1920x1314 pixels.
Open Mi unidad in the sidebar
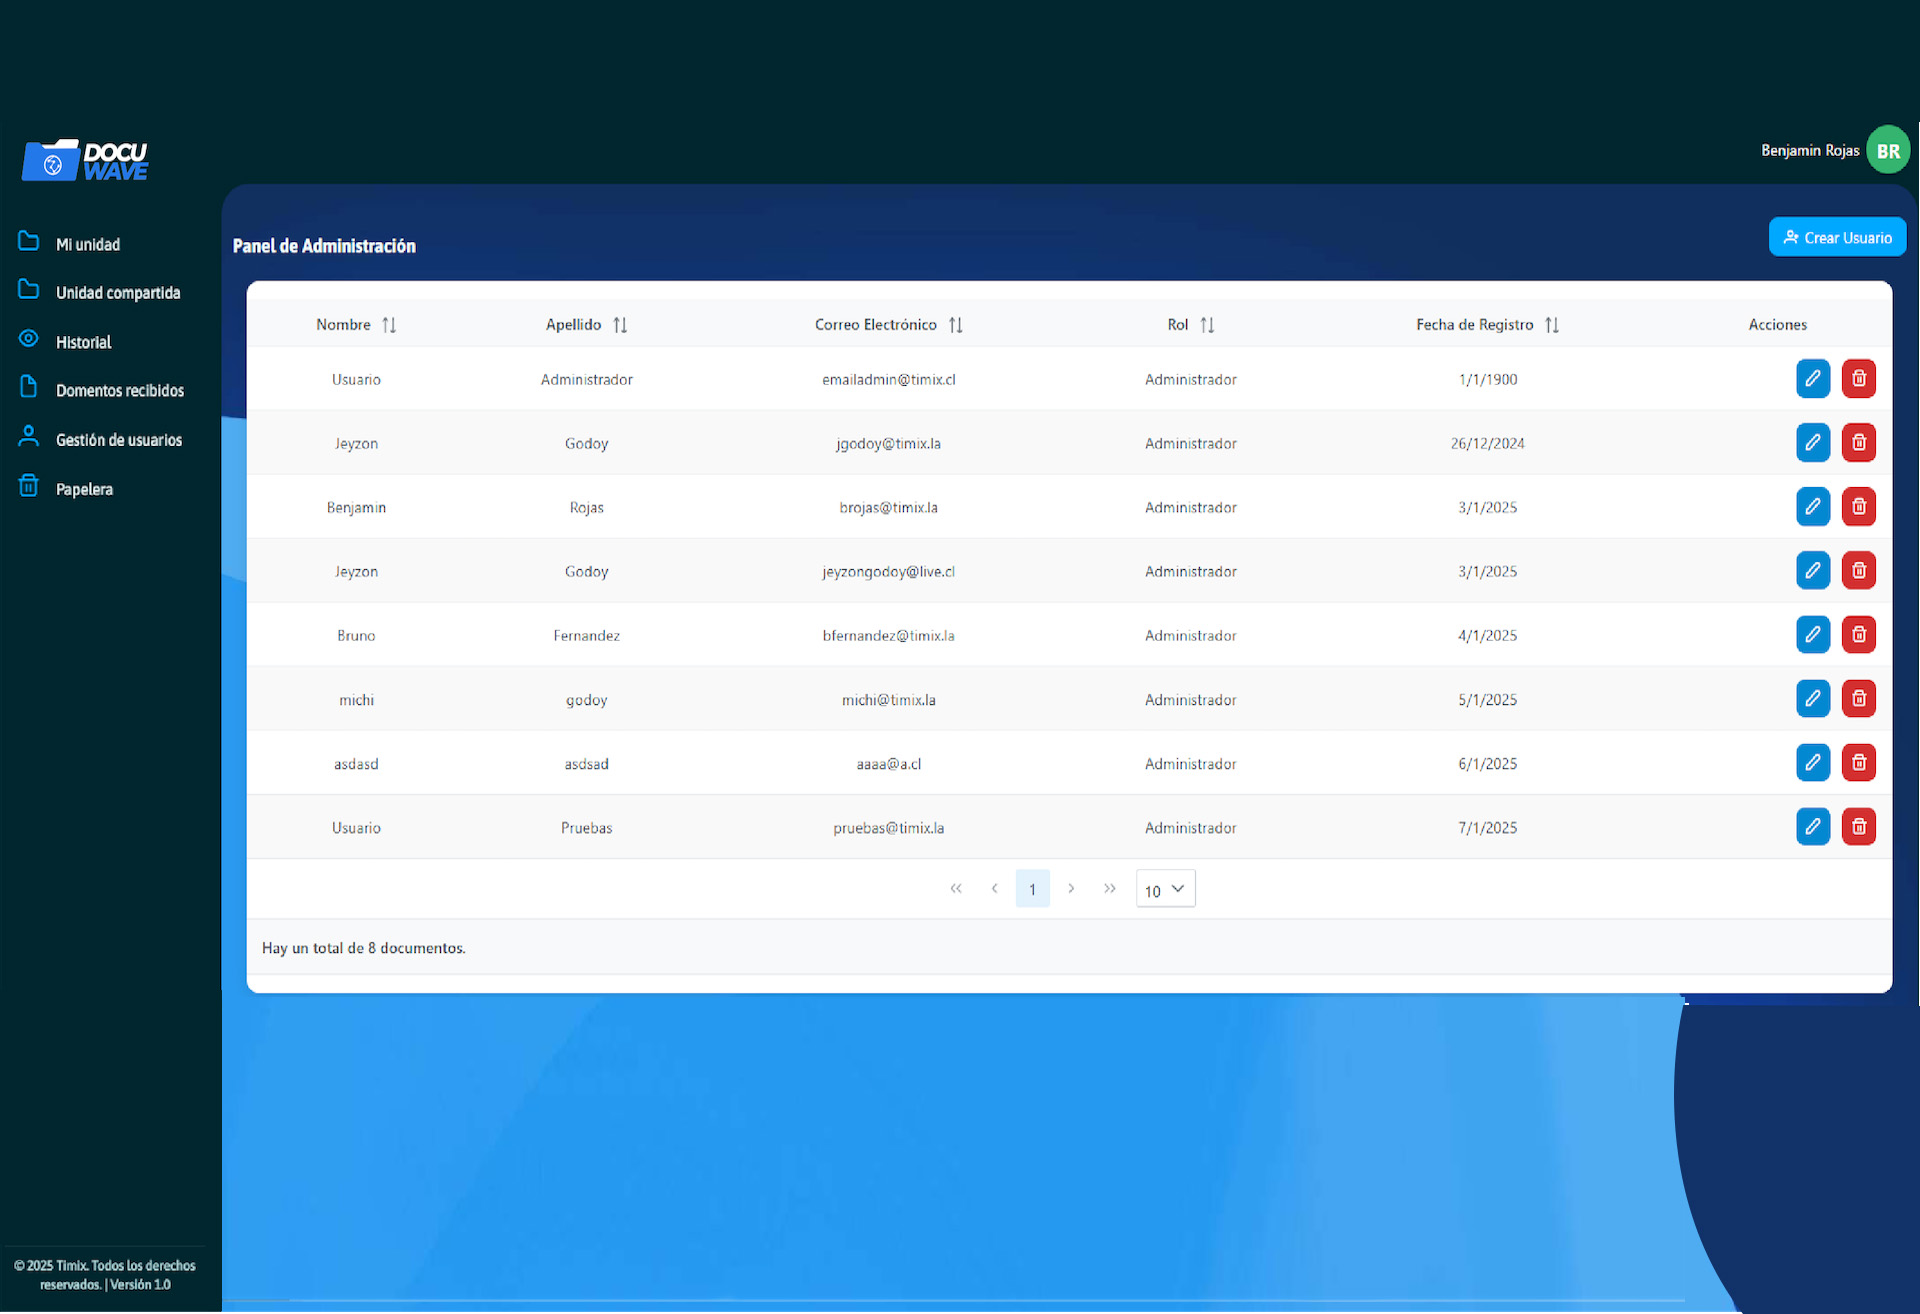coord(70,244)
